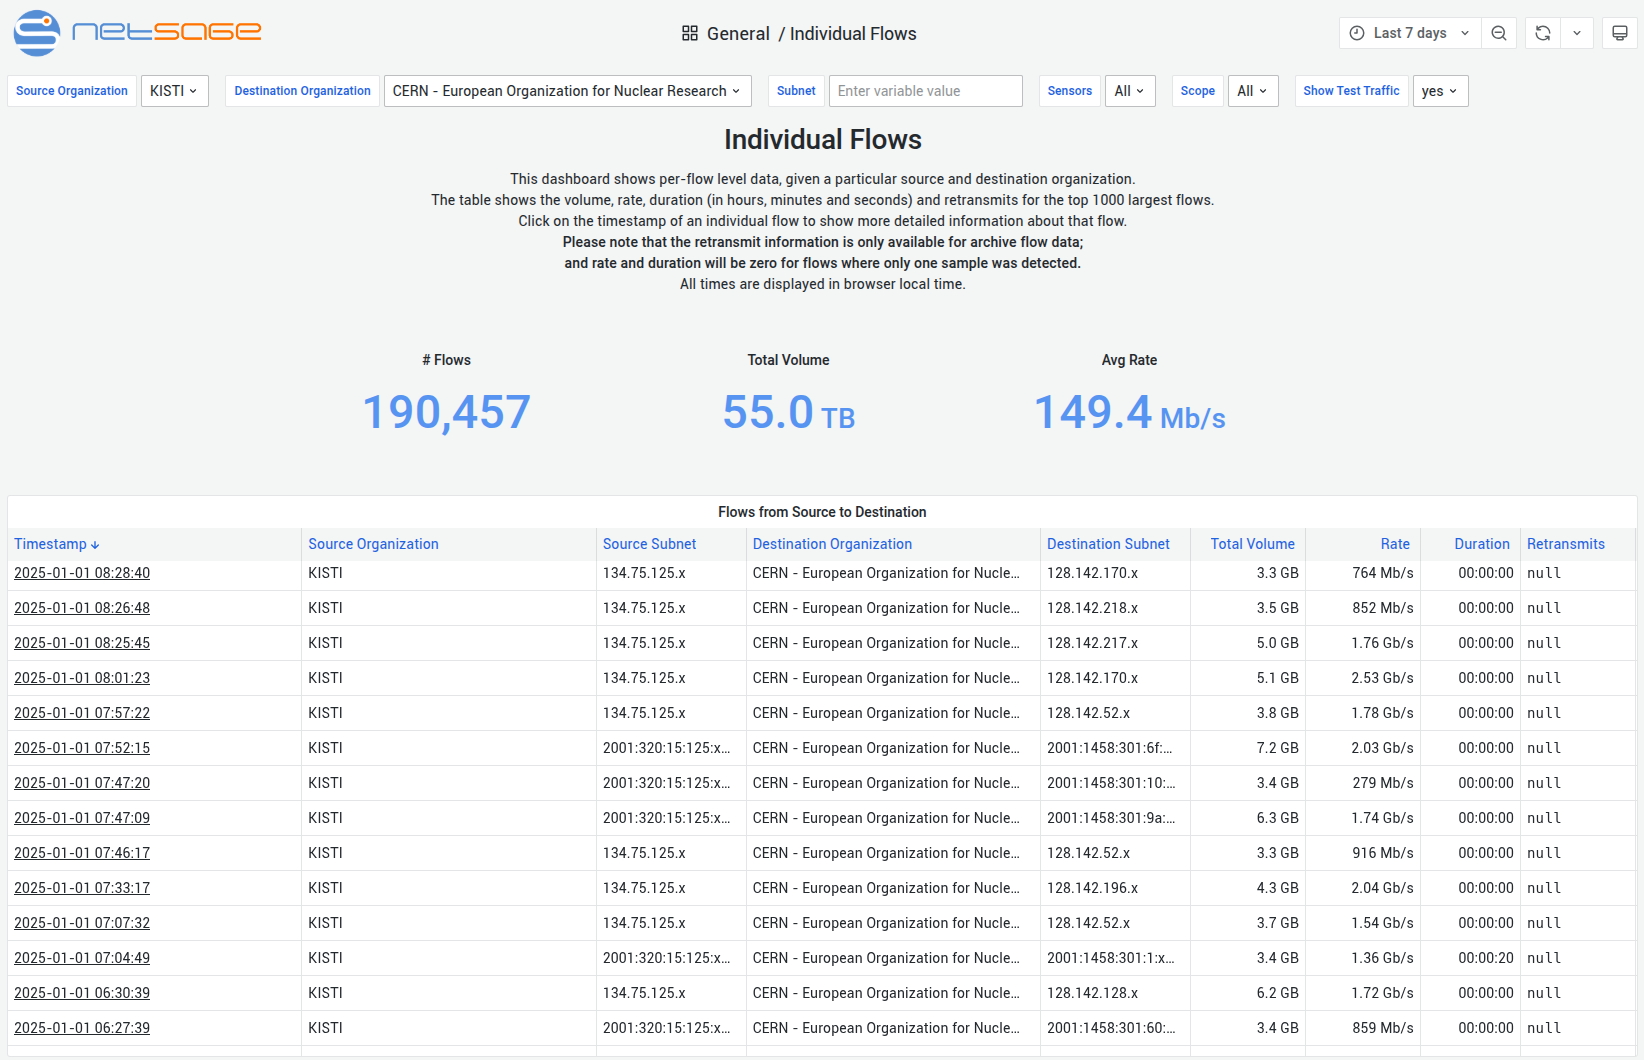
Task: Click the 279 Mb/s rate cell
Action: coord(1363,783)
